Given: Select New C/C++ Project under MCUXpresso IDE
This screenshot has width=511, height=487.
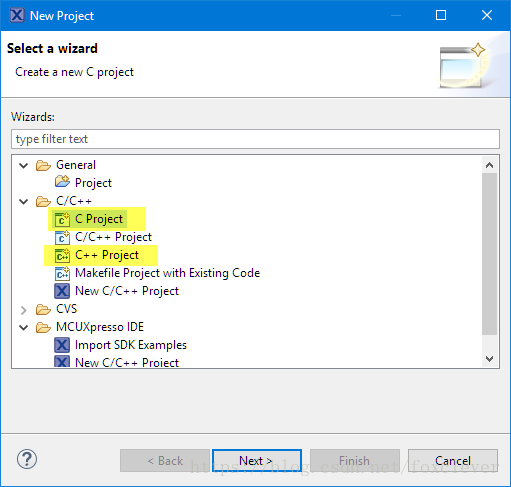Looking at the screenshot, I should (127, 362).
